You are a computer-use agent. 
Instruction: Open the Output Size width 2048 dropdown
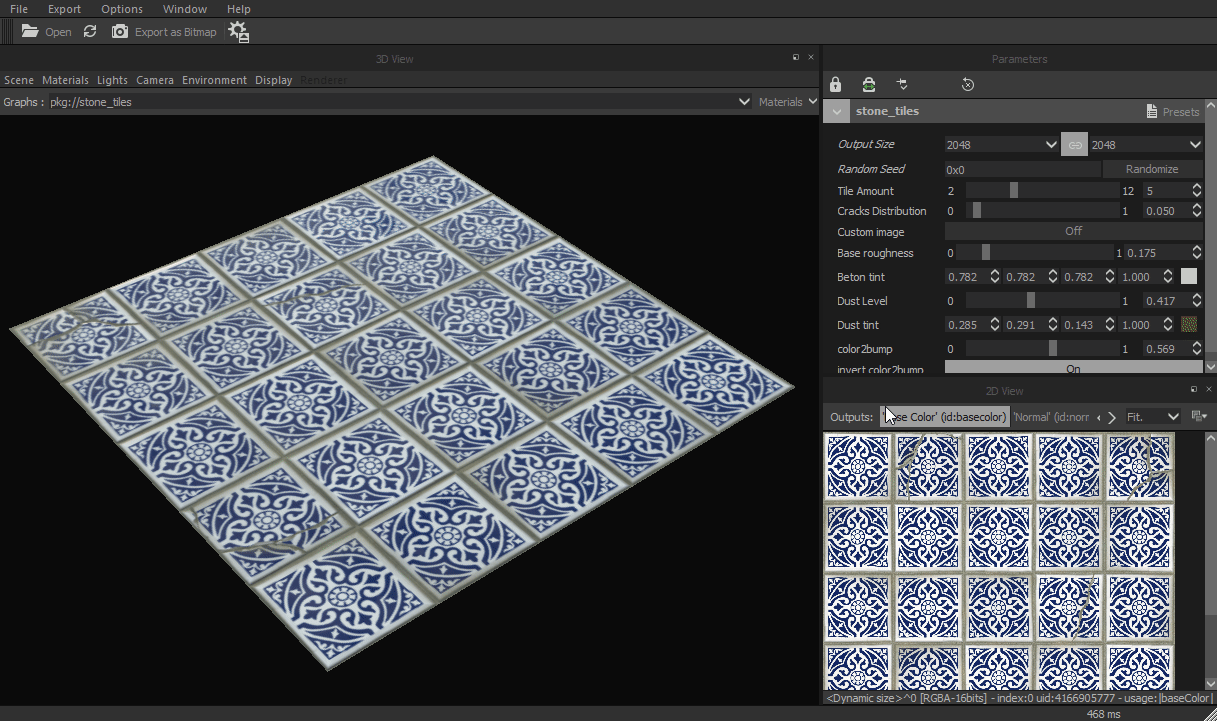coord(1001,145)
